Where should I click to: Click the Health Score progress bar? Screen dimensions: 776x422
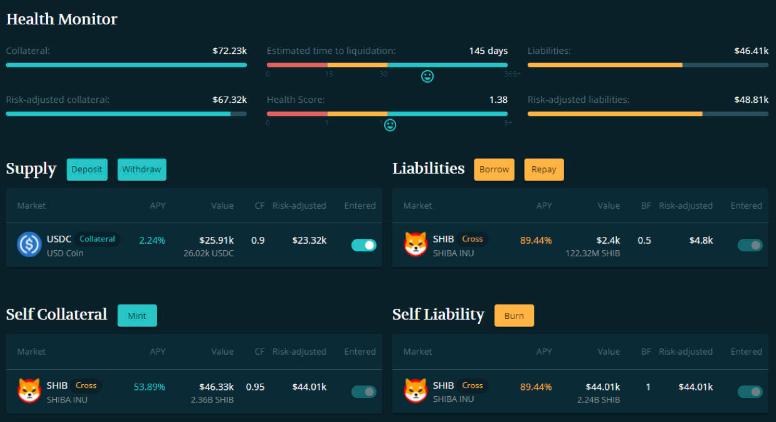387,113
